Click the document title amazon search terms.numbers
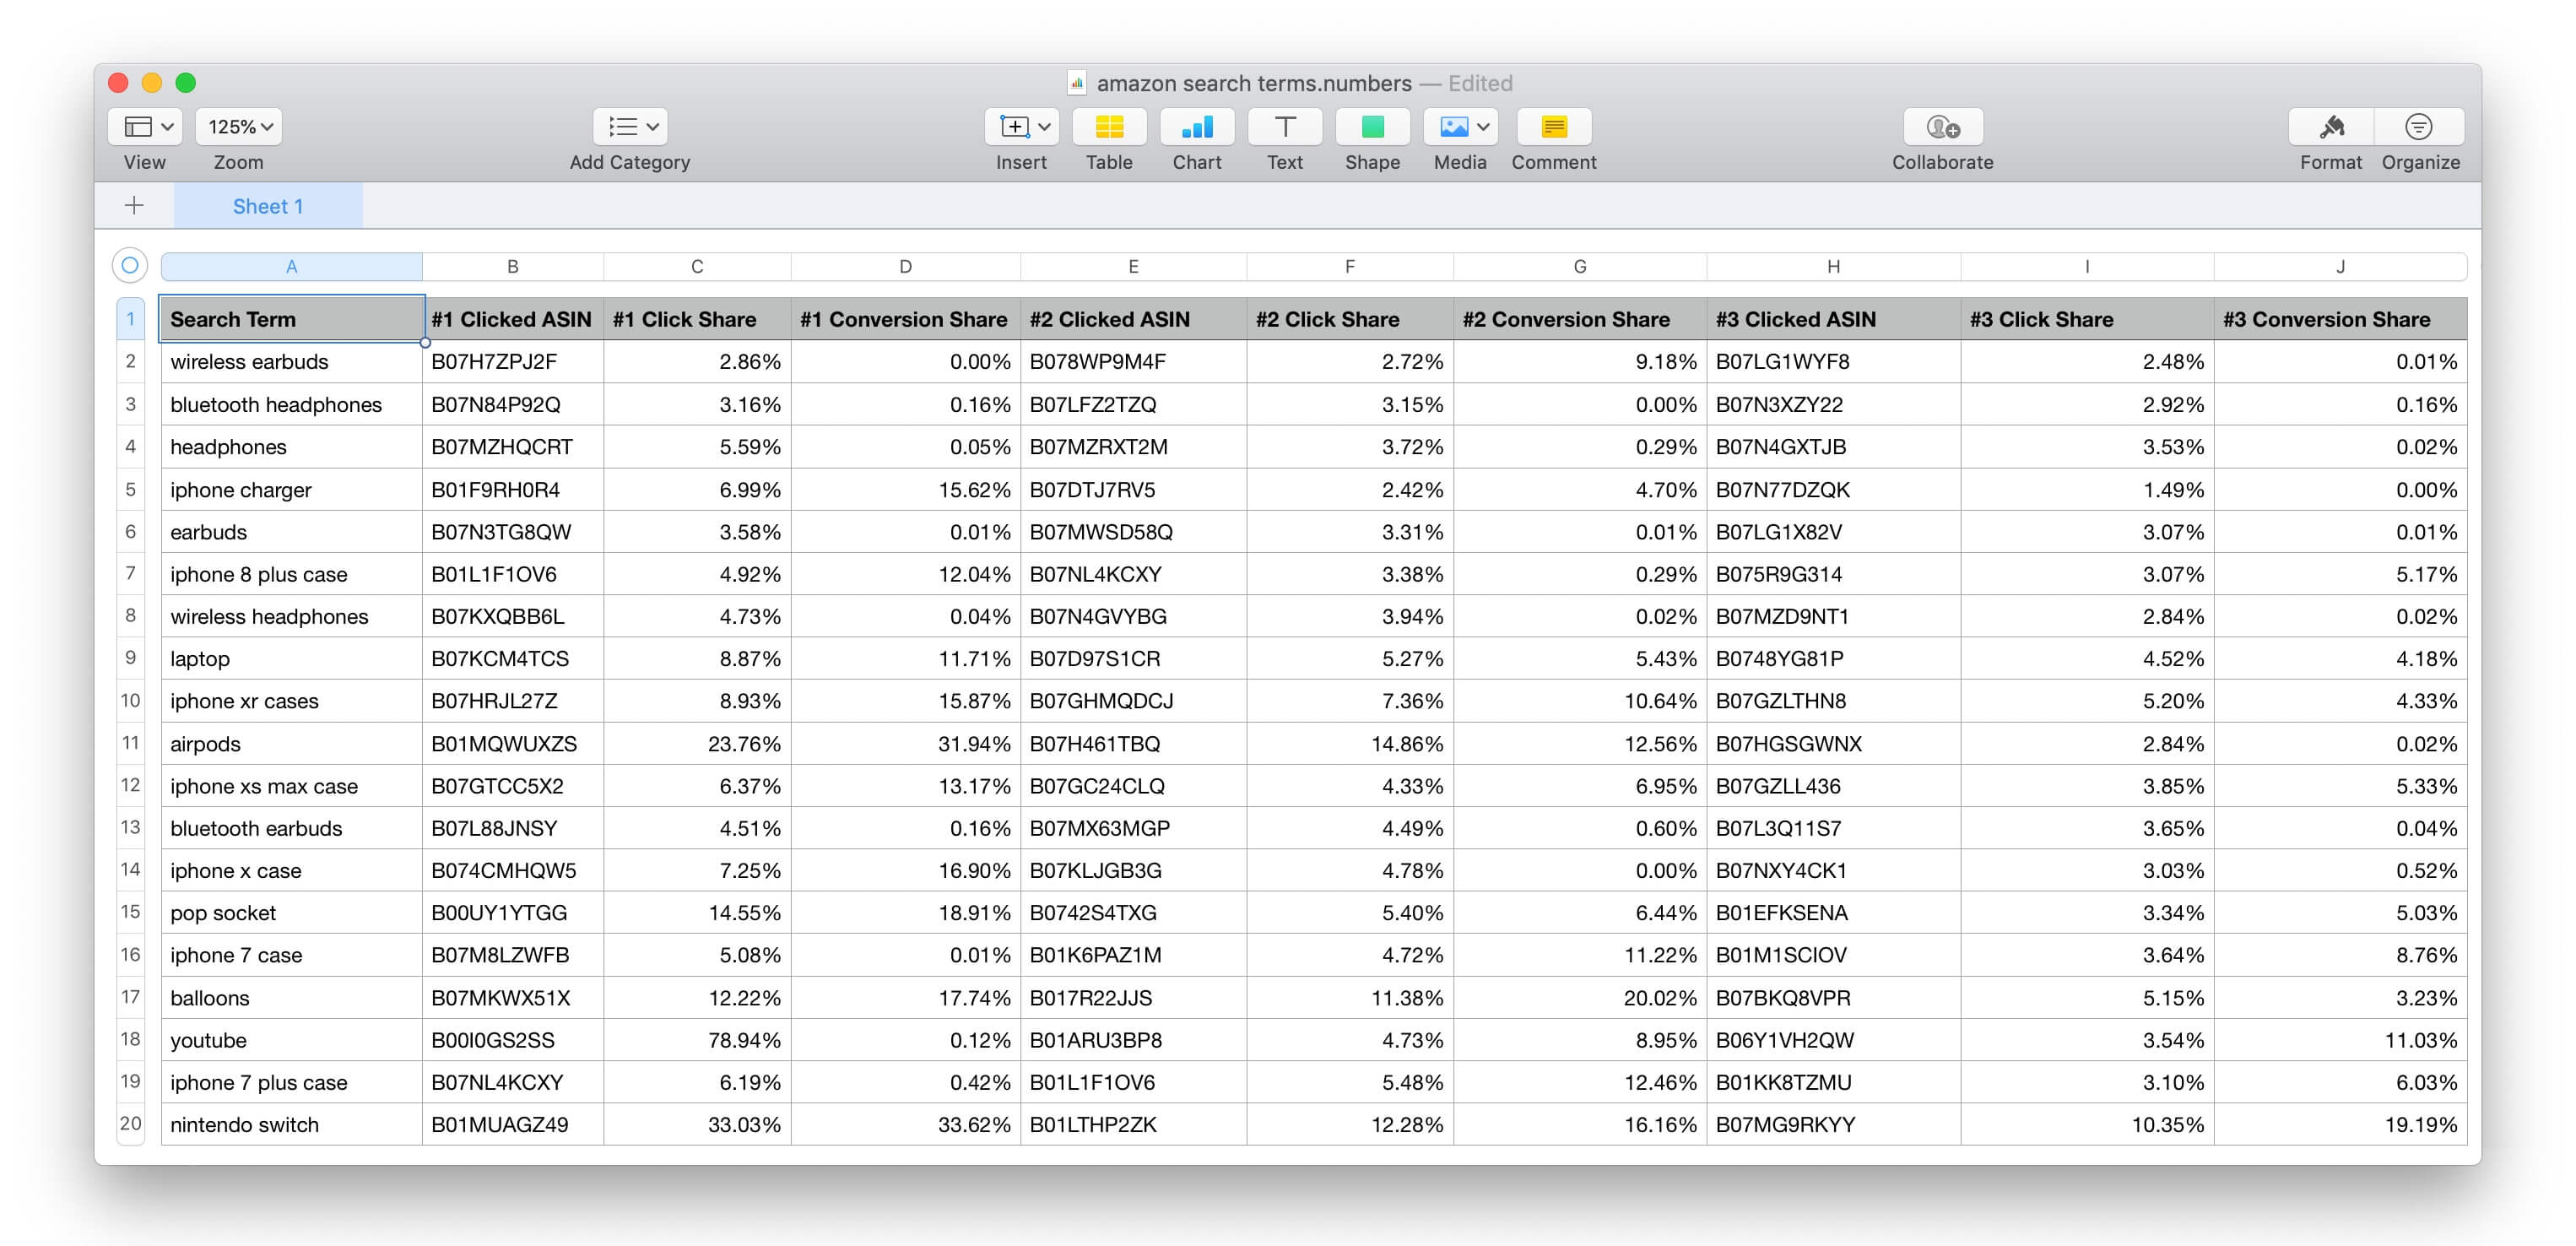Image resolution: width=2576 pixels, height=1246 pixels. point(1254,83)
